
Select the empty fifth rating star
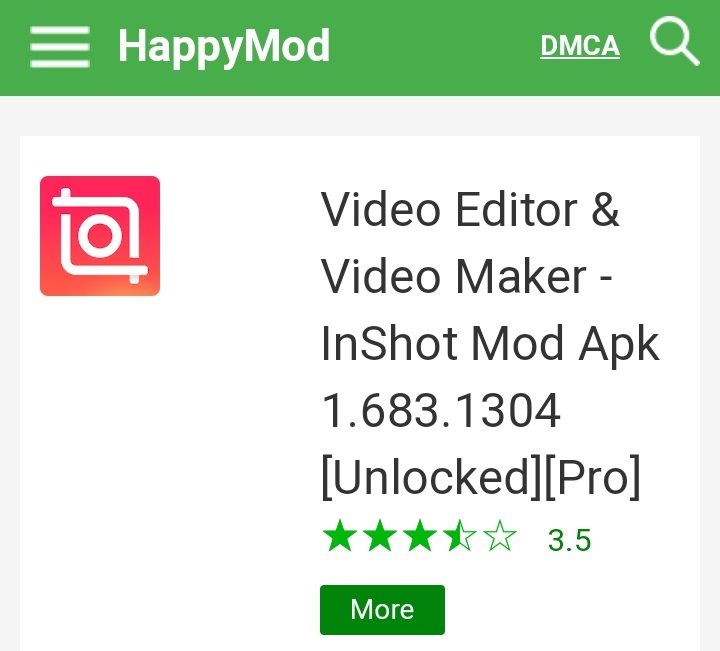point(500,536)
